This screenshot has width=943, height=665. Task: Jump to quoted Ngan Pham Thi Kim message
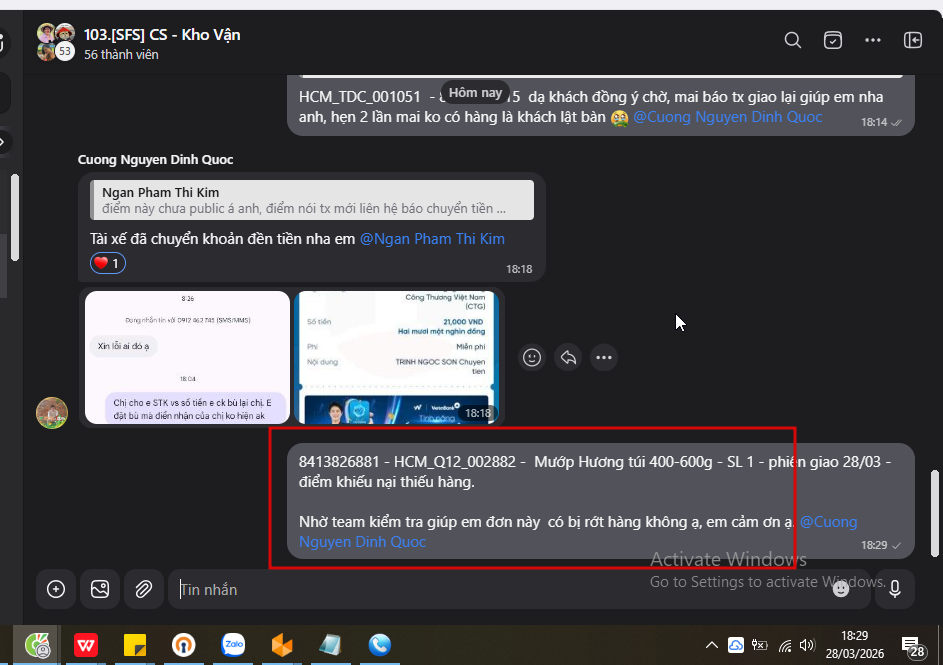[x=312, y=200]
